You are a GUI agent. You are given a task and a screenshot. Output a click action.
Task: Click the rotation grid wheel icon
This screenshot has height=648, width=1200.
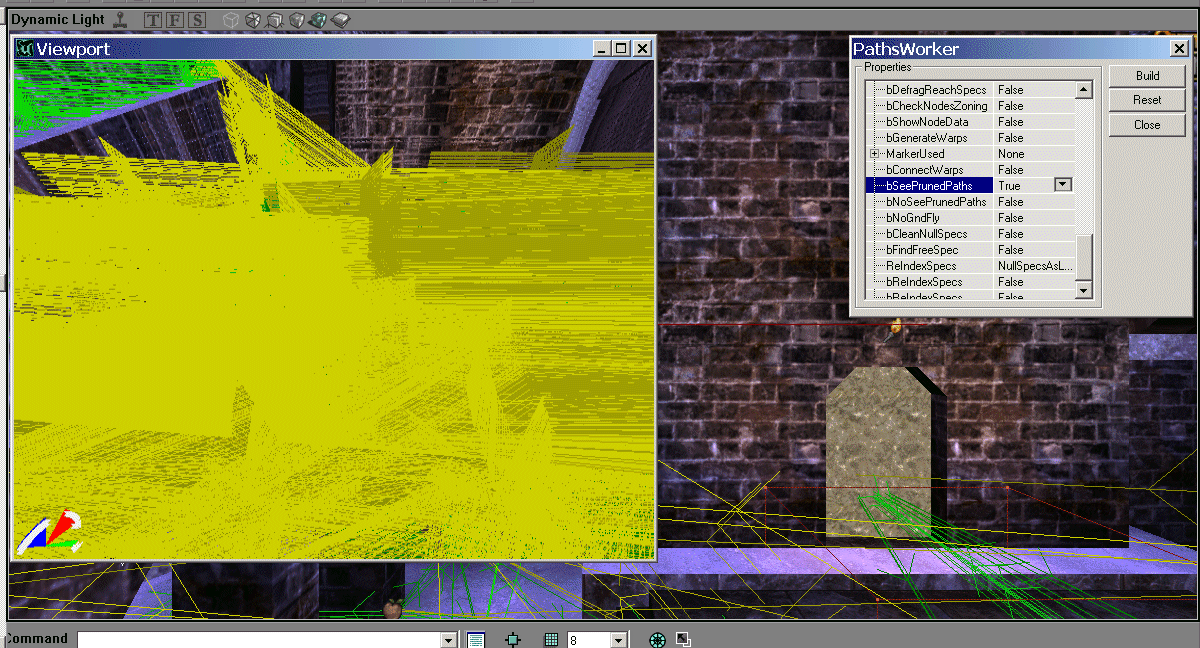point(657,640)
